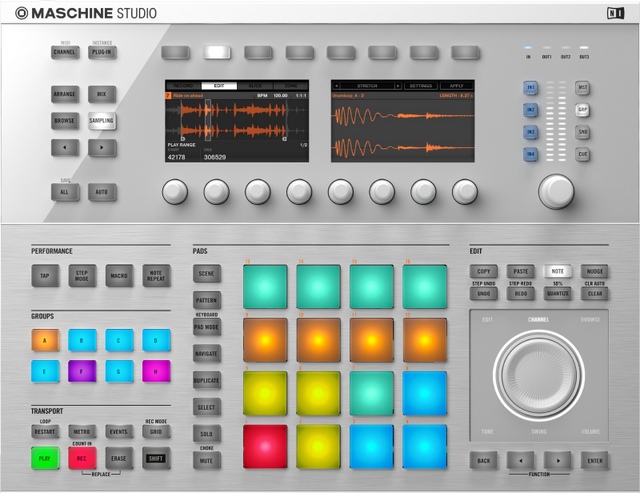Viewport: 640px width, 493px height.
Task: Click the large master volume knob
Action: pos(556,191)
